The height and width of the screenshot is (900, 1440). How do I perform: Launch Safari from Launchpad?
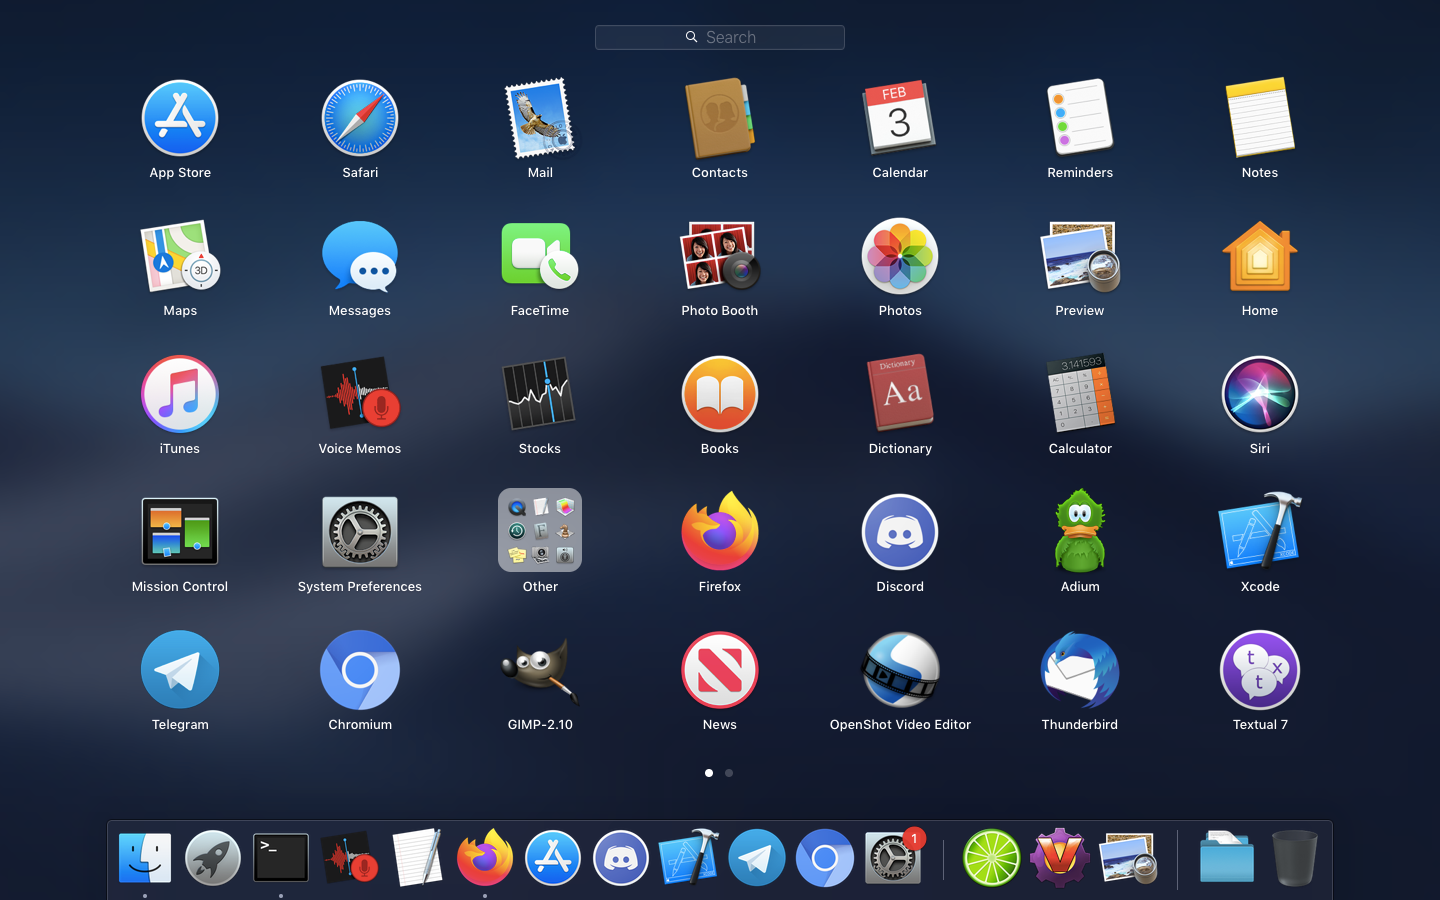click(x=360, y=118)
